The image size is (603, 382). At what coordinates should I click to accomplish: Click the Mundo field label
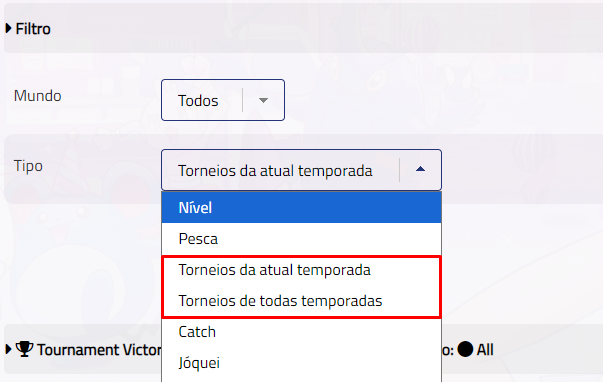point(38,96)
